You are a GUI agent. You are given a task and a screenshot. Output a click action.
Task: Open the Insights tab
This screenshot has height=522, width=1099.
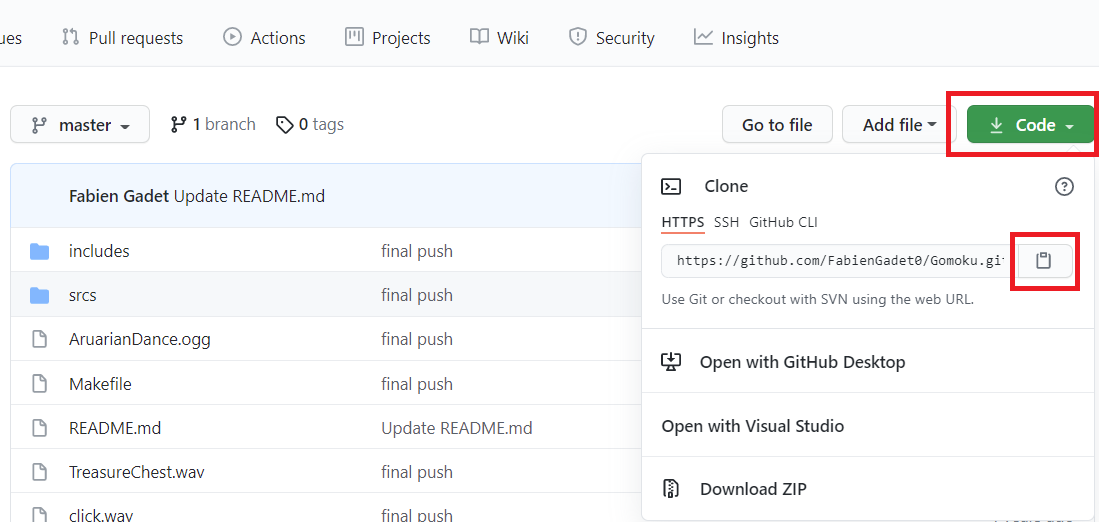coord(736,38)
